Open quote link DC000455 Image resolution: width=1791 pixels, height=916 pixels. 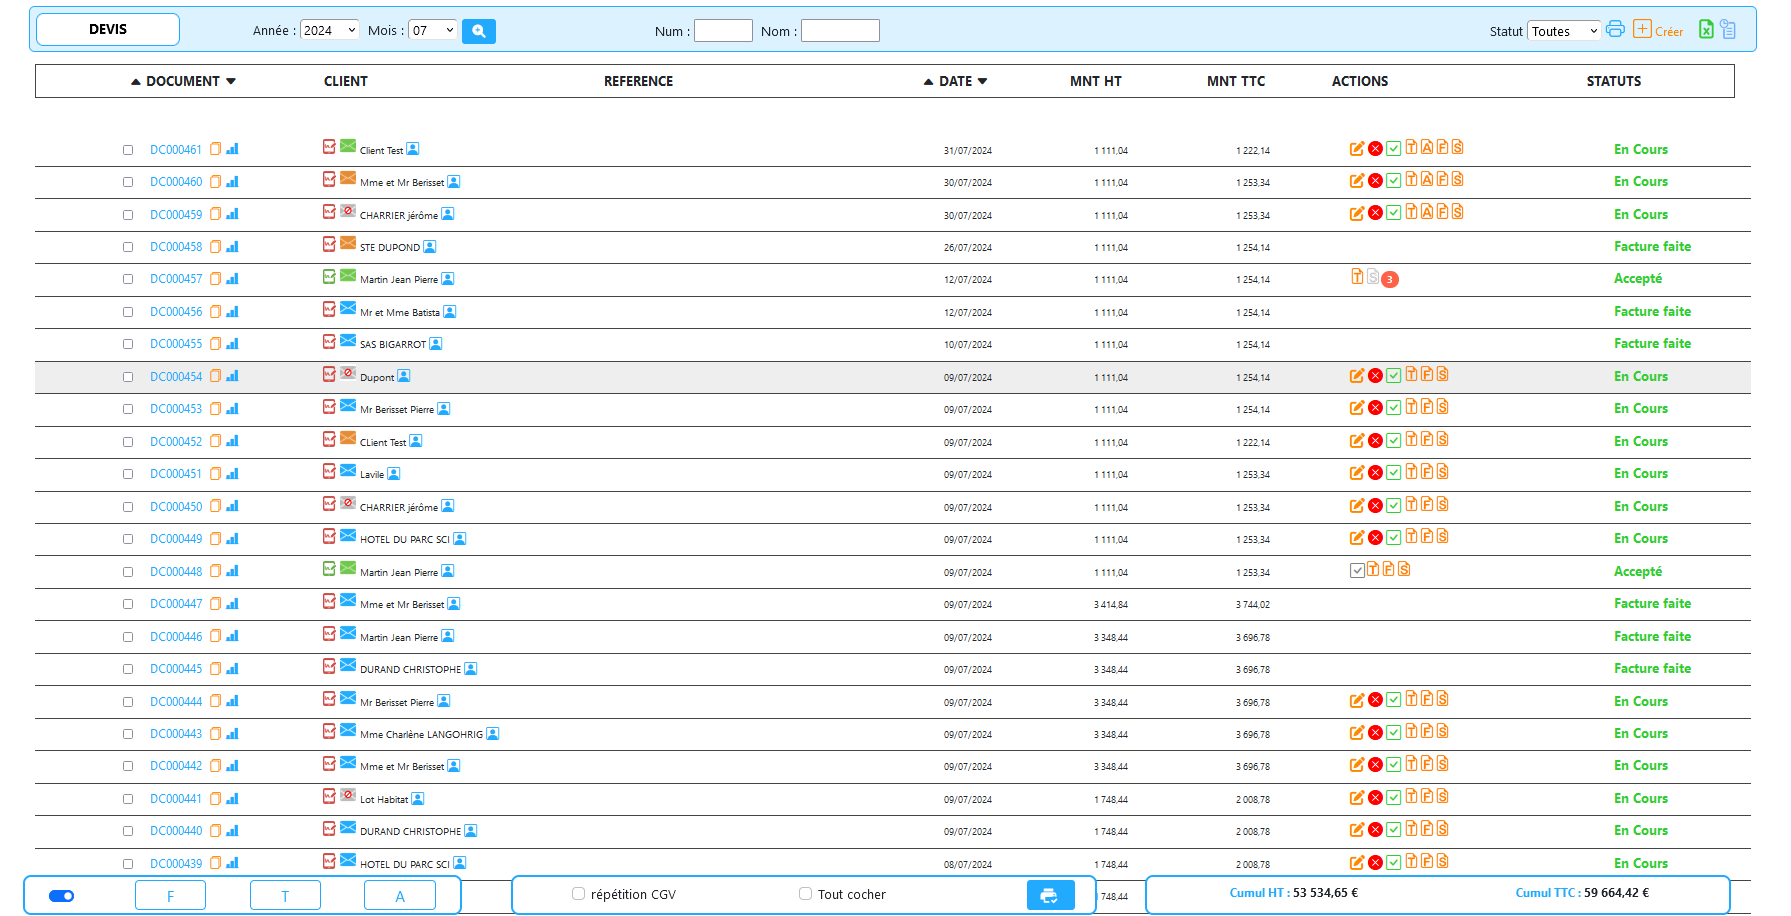(176, 344)
